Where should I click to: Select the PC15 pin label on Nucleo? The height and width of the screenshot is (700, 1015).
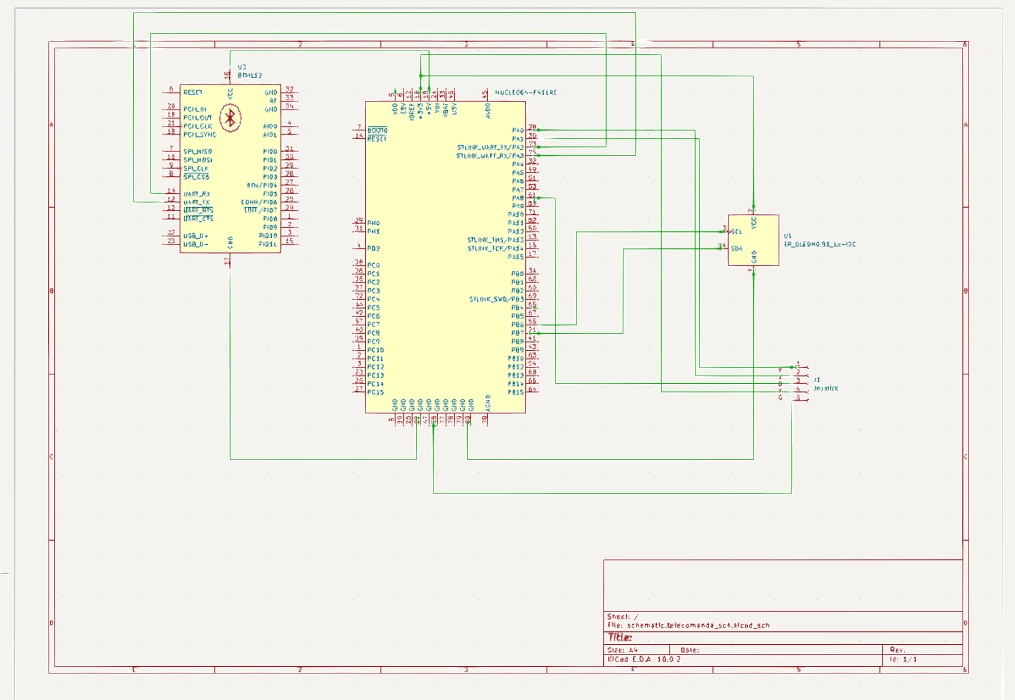coord(375,392)
